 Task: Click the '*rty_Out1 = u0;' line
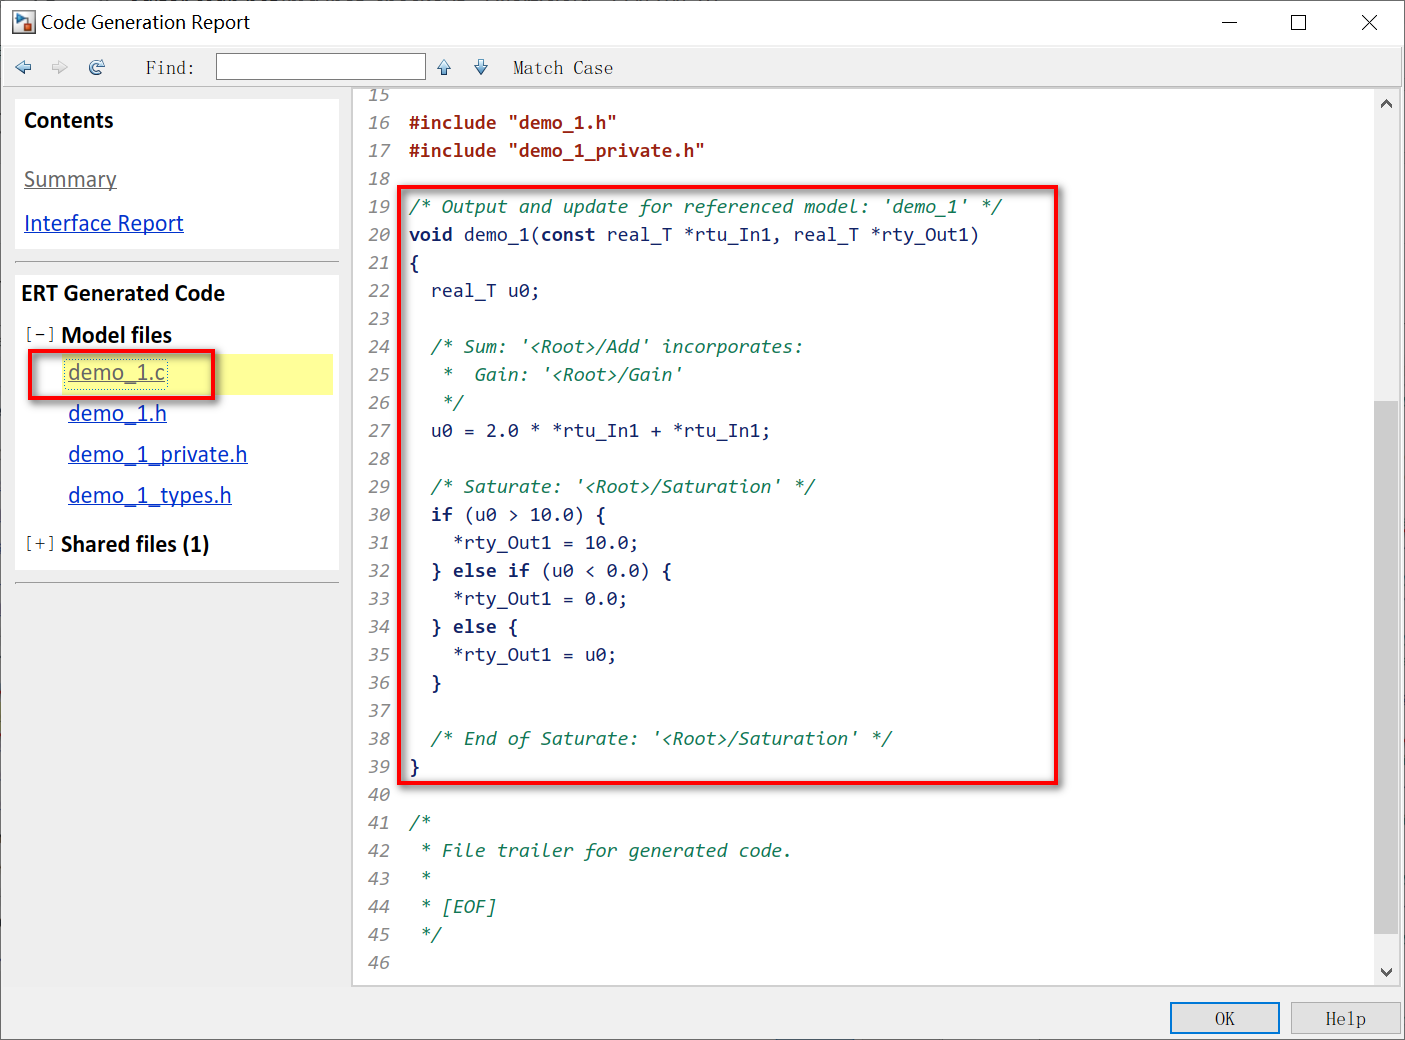click(535, 655)
